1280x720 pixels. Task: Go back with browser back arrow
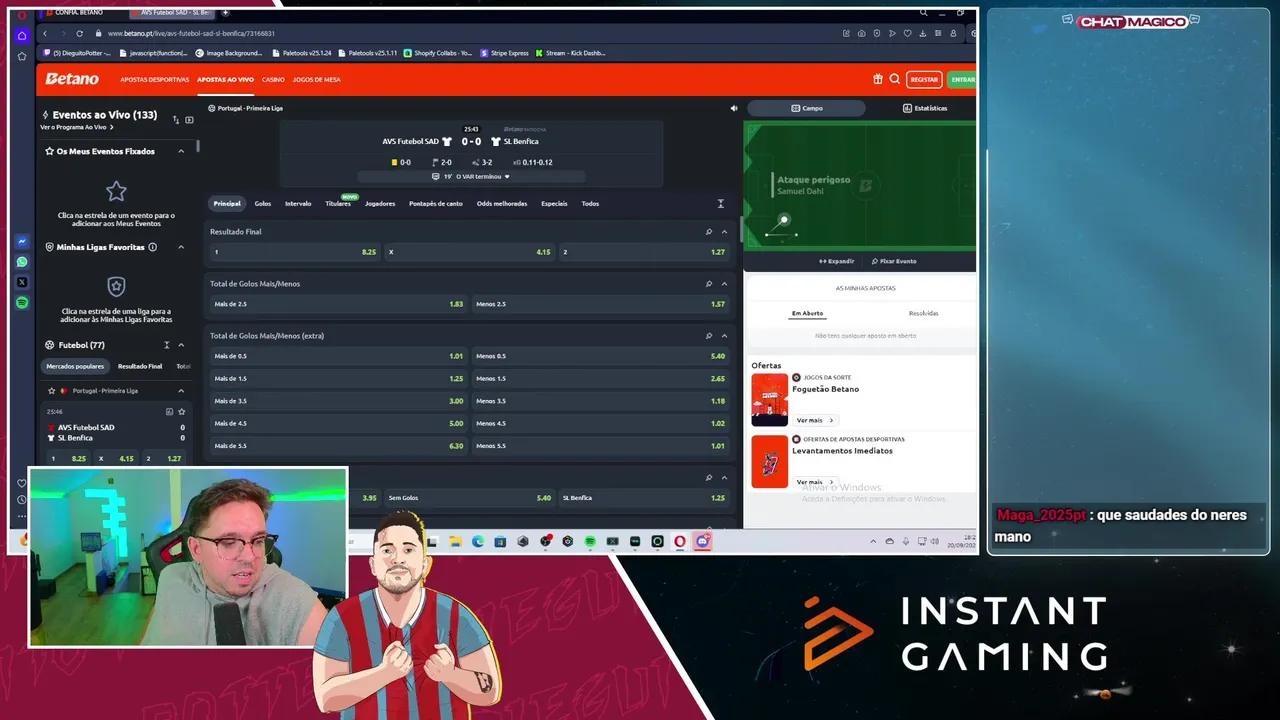click(45, 33)
